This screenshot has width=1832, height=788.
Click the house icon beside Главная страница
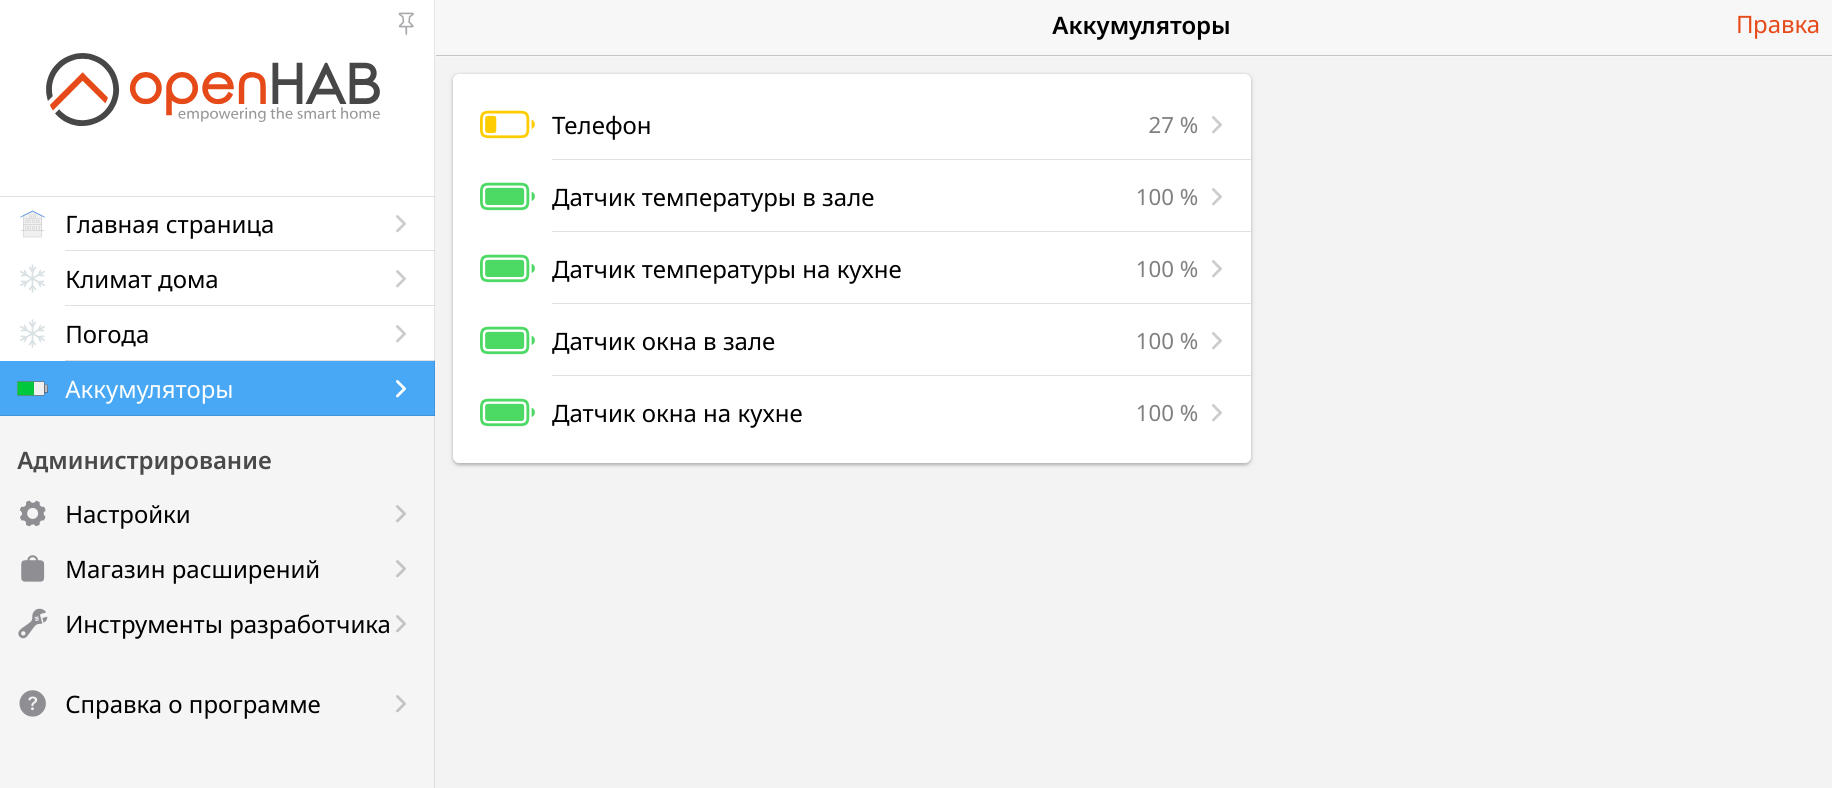(x=33, y=224)
